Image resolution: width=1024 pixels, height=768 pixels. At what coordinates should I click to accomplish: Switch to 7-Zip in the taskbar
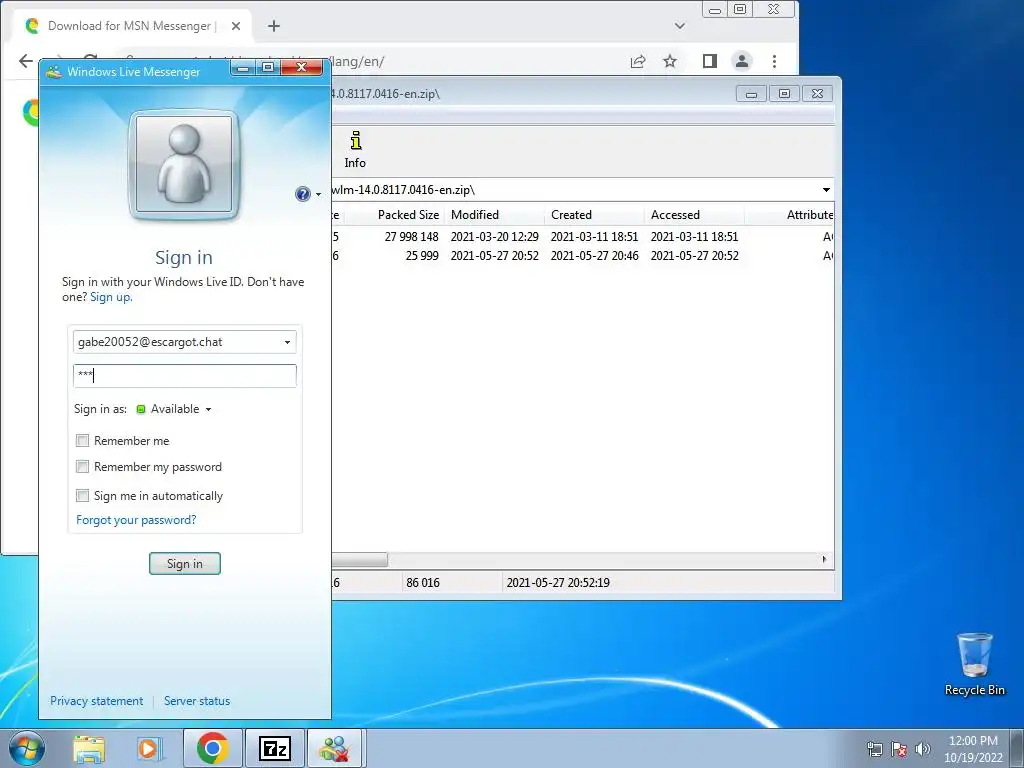point(275,748)
